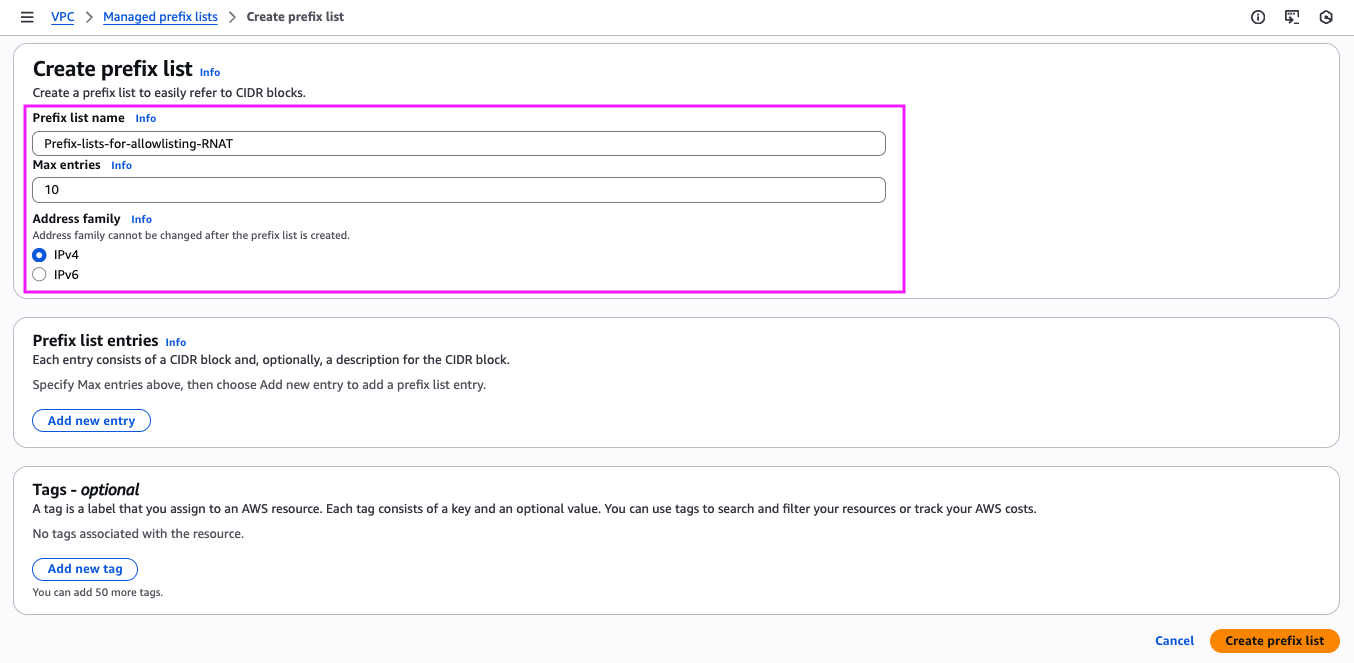Screen dimensions: 1354x663
Task: Open Managed prefix lists breadcrumb link
Action: pyautogui.click(x=160, y=17)
